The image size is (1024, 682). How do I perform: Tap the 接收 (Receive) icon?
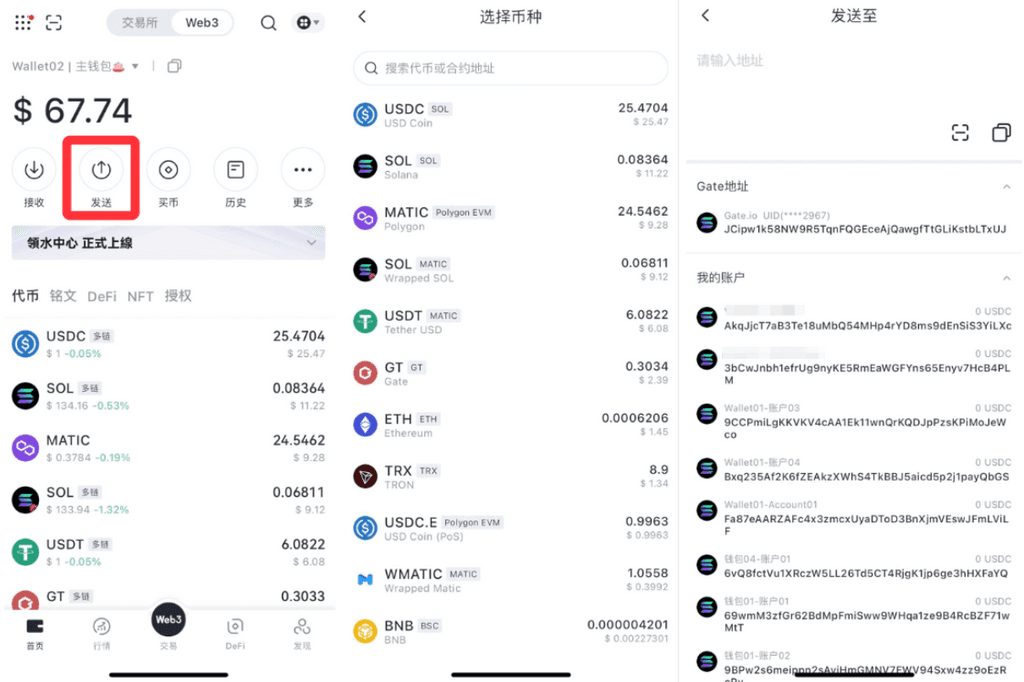(34, 171)
